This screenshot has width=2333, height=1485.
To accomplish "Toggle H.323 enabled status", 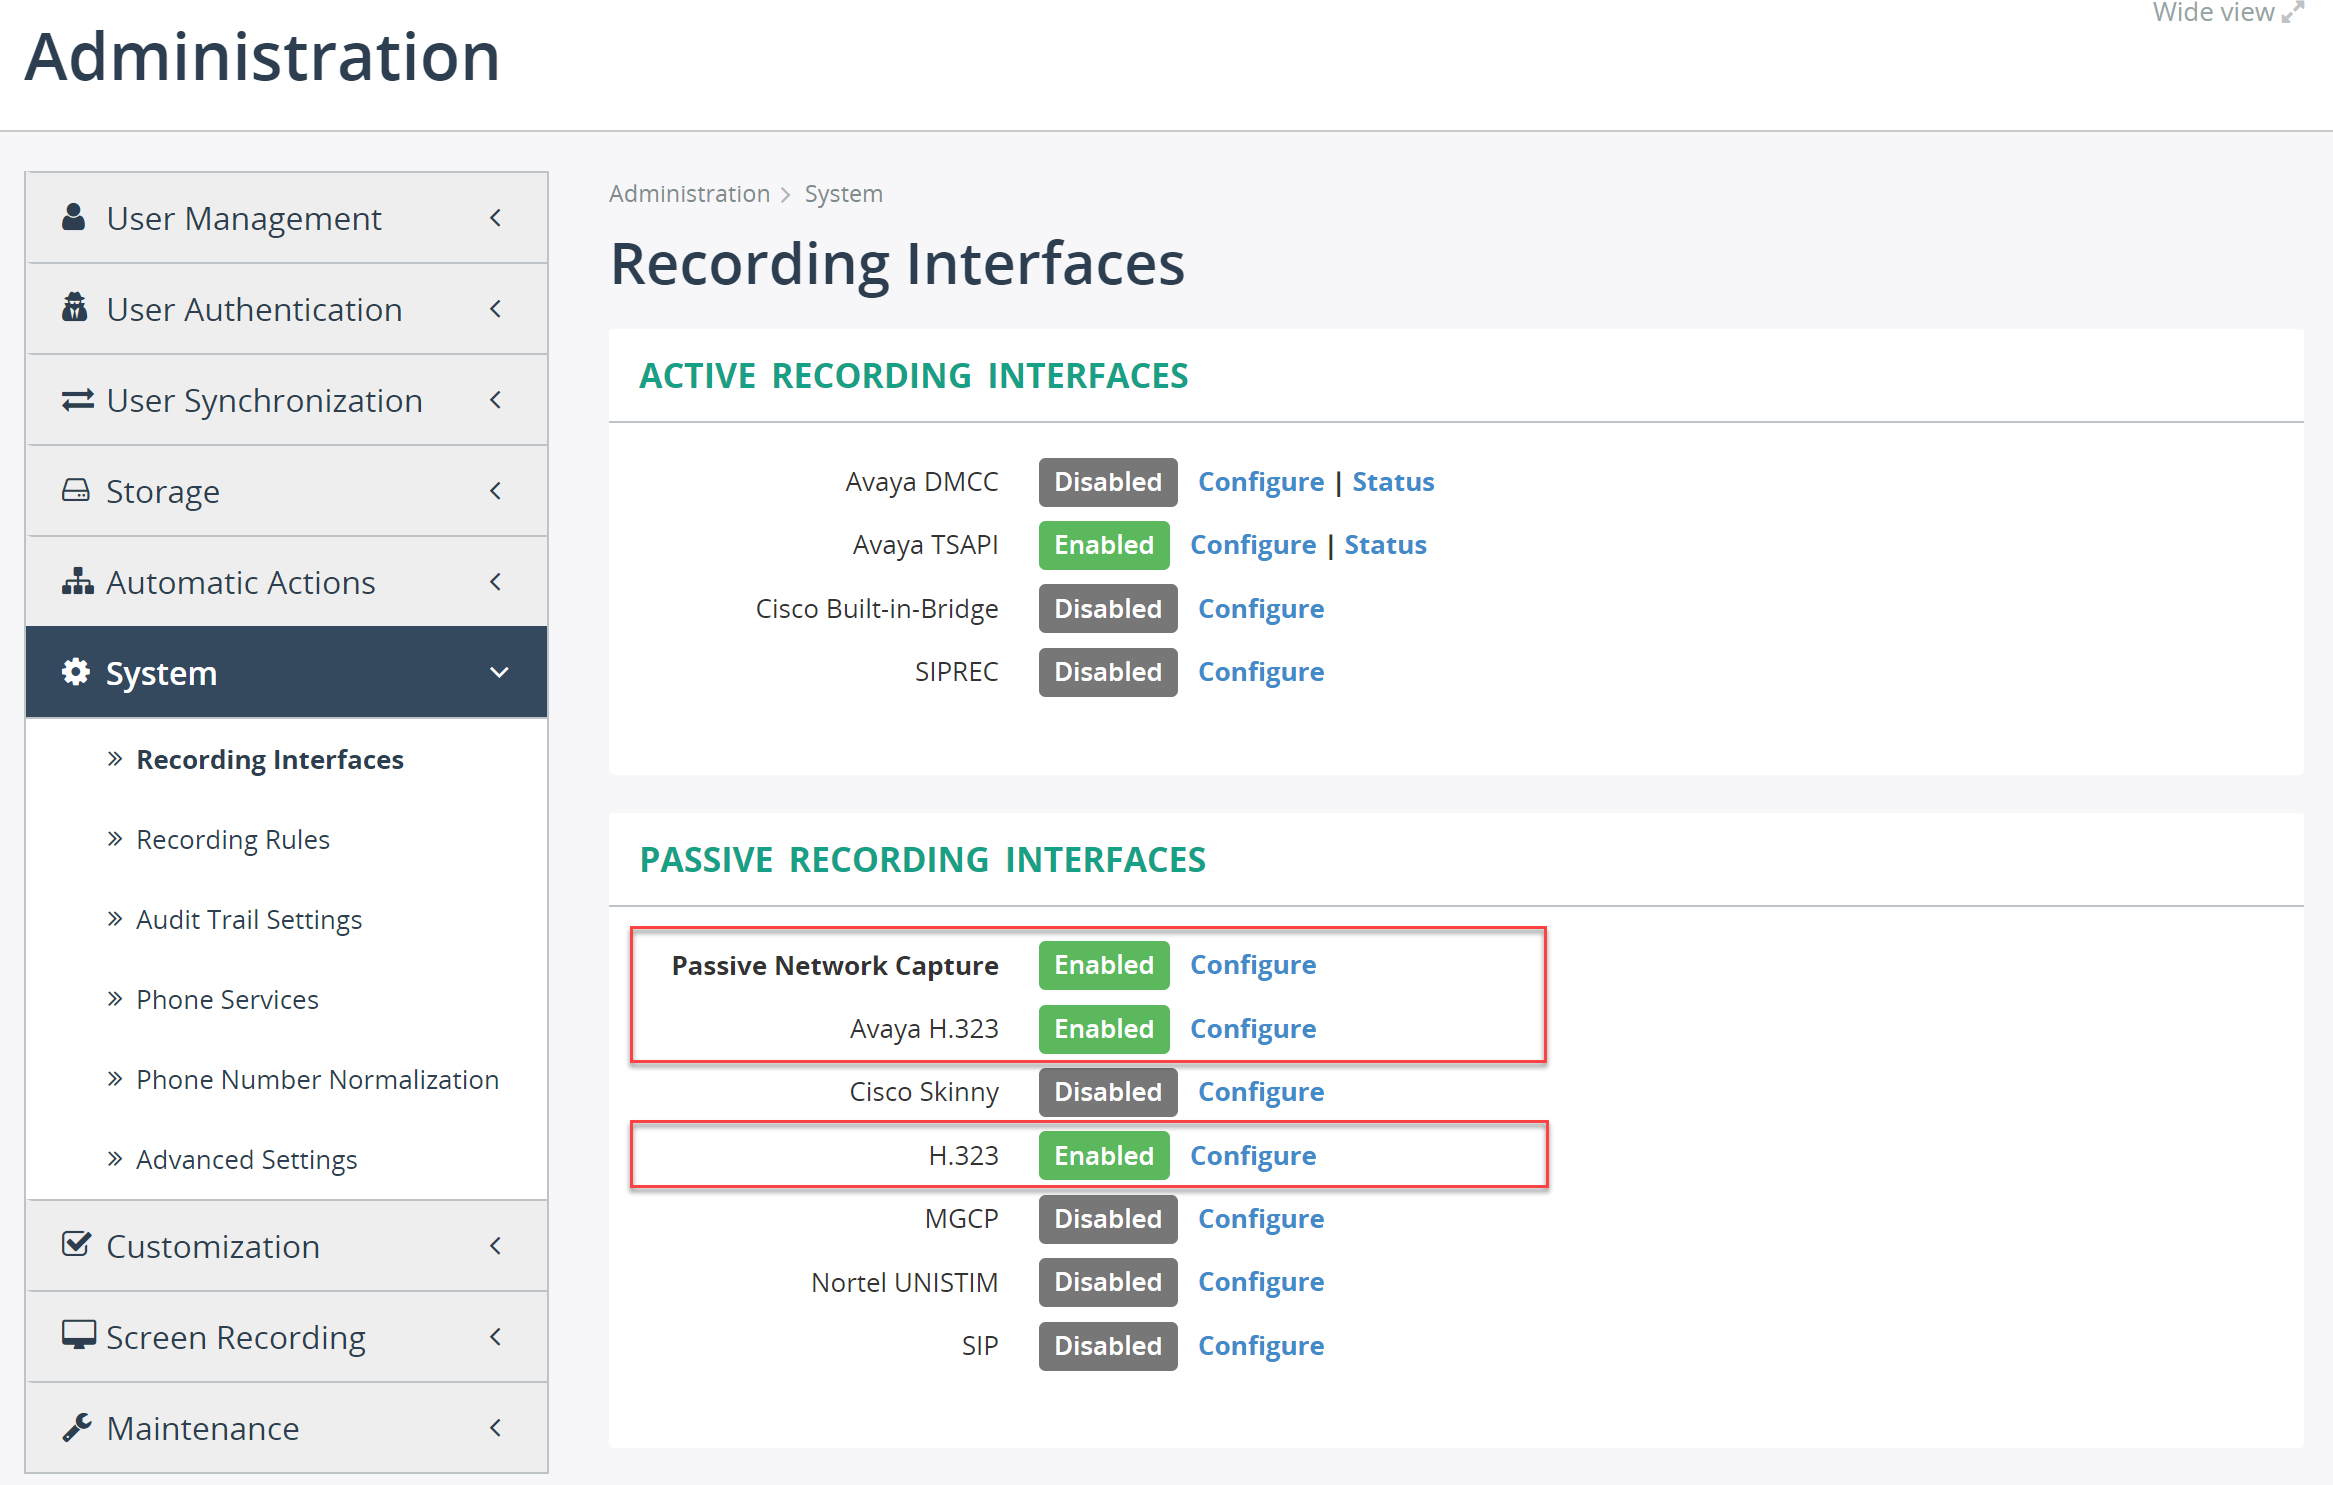I will point(1104,1155).
